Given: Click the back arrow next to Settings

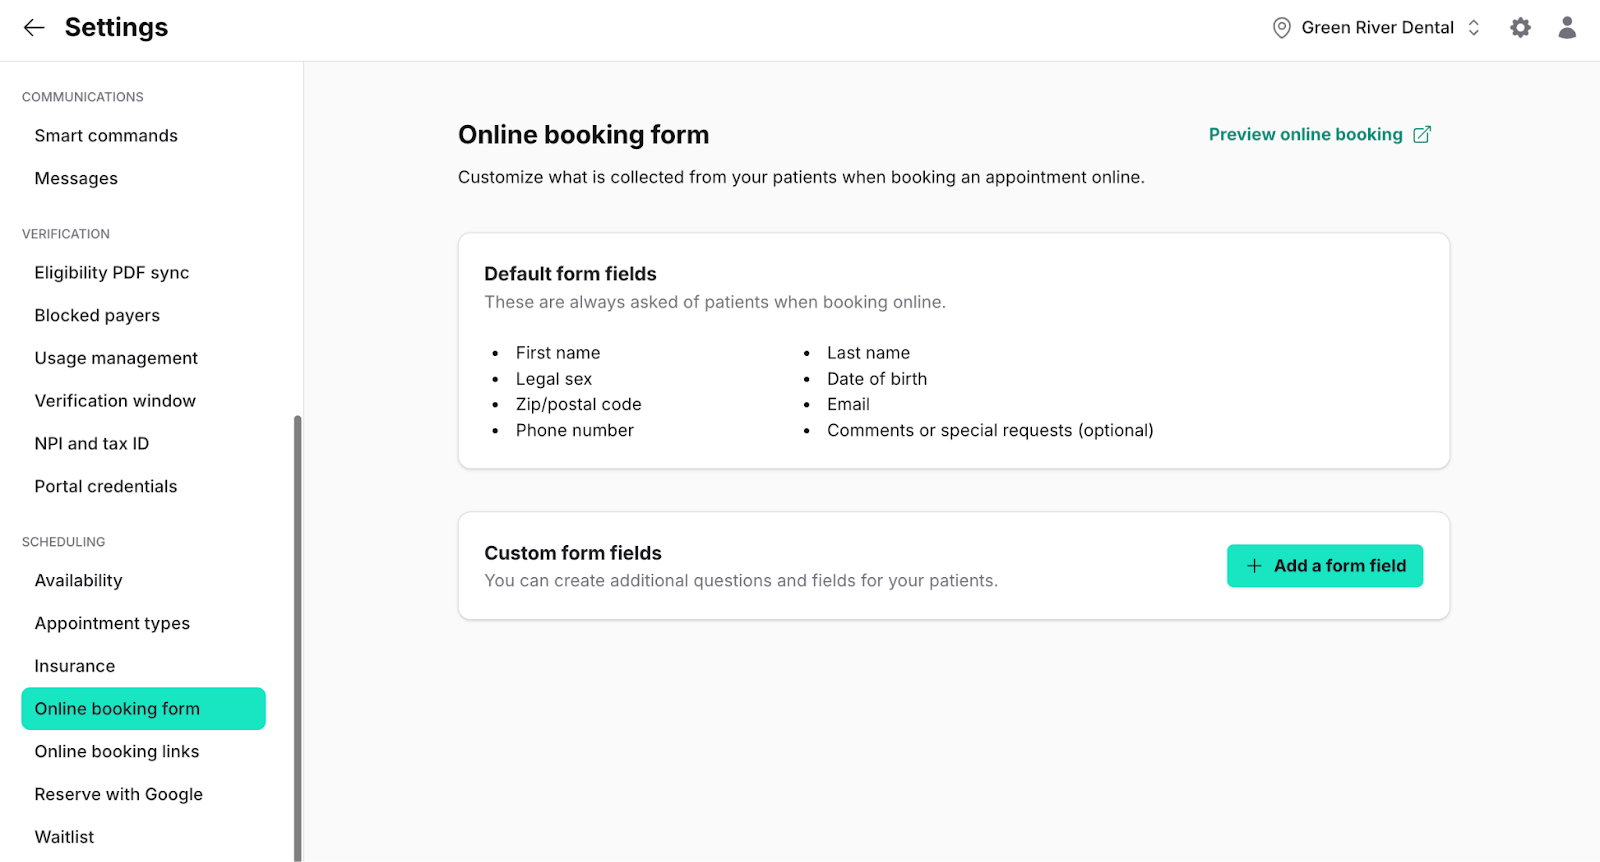Looking at the screenshot, I should point(34,28).
